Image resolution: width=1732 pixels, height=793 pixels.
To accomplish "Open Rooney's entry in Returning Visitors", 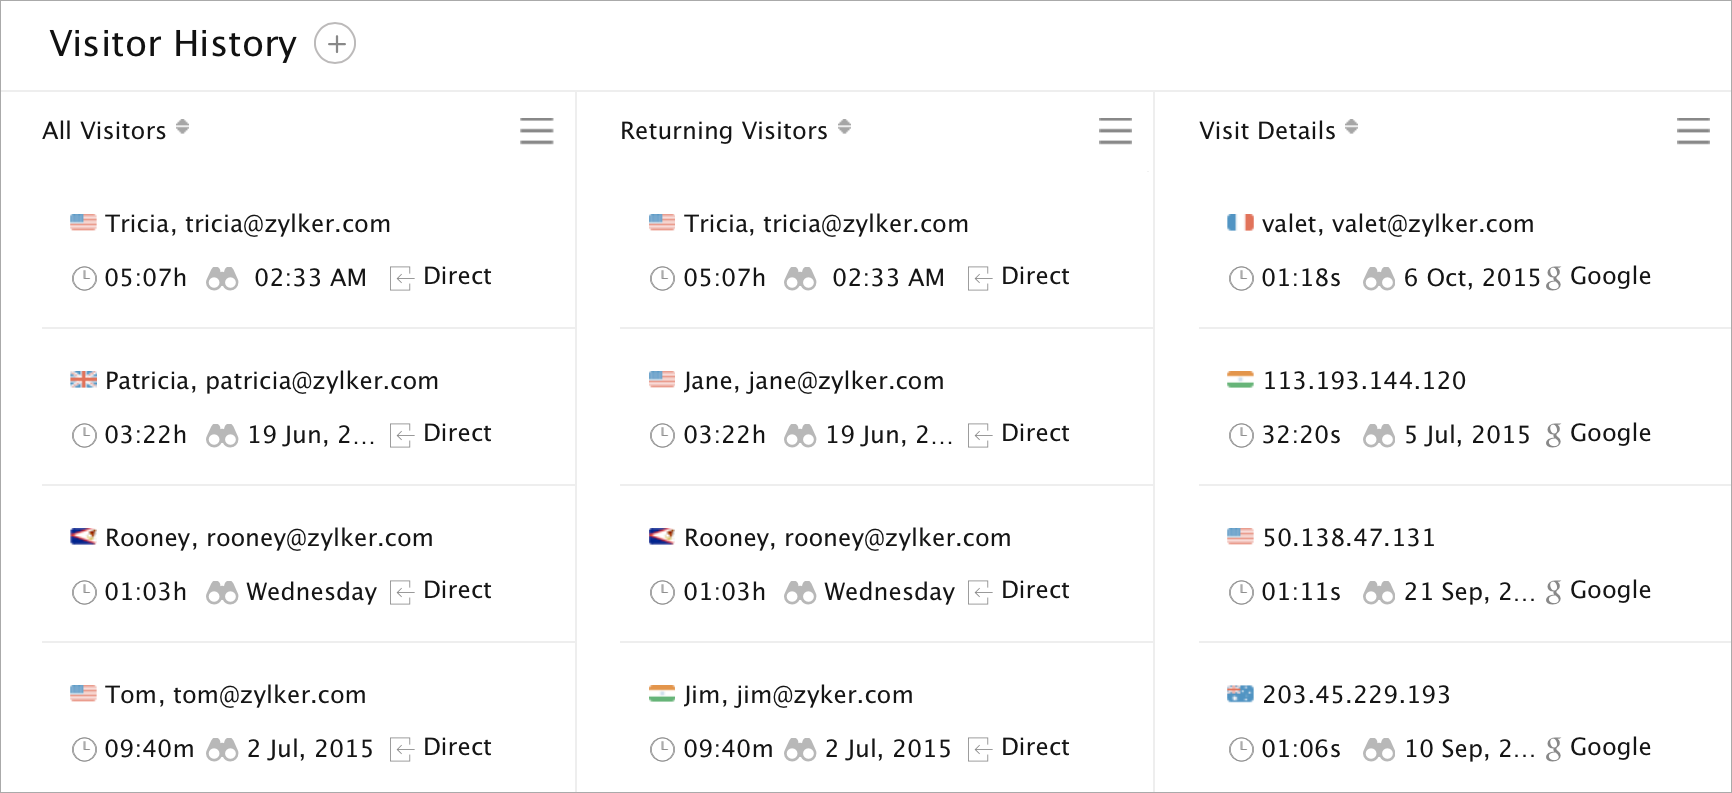I will (847, 538).
